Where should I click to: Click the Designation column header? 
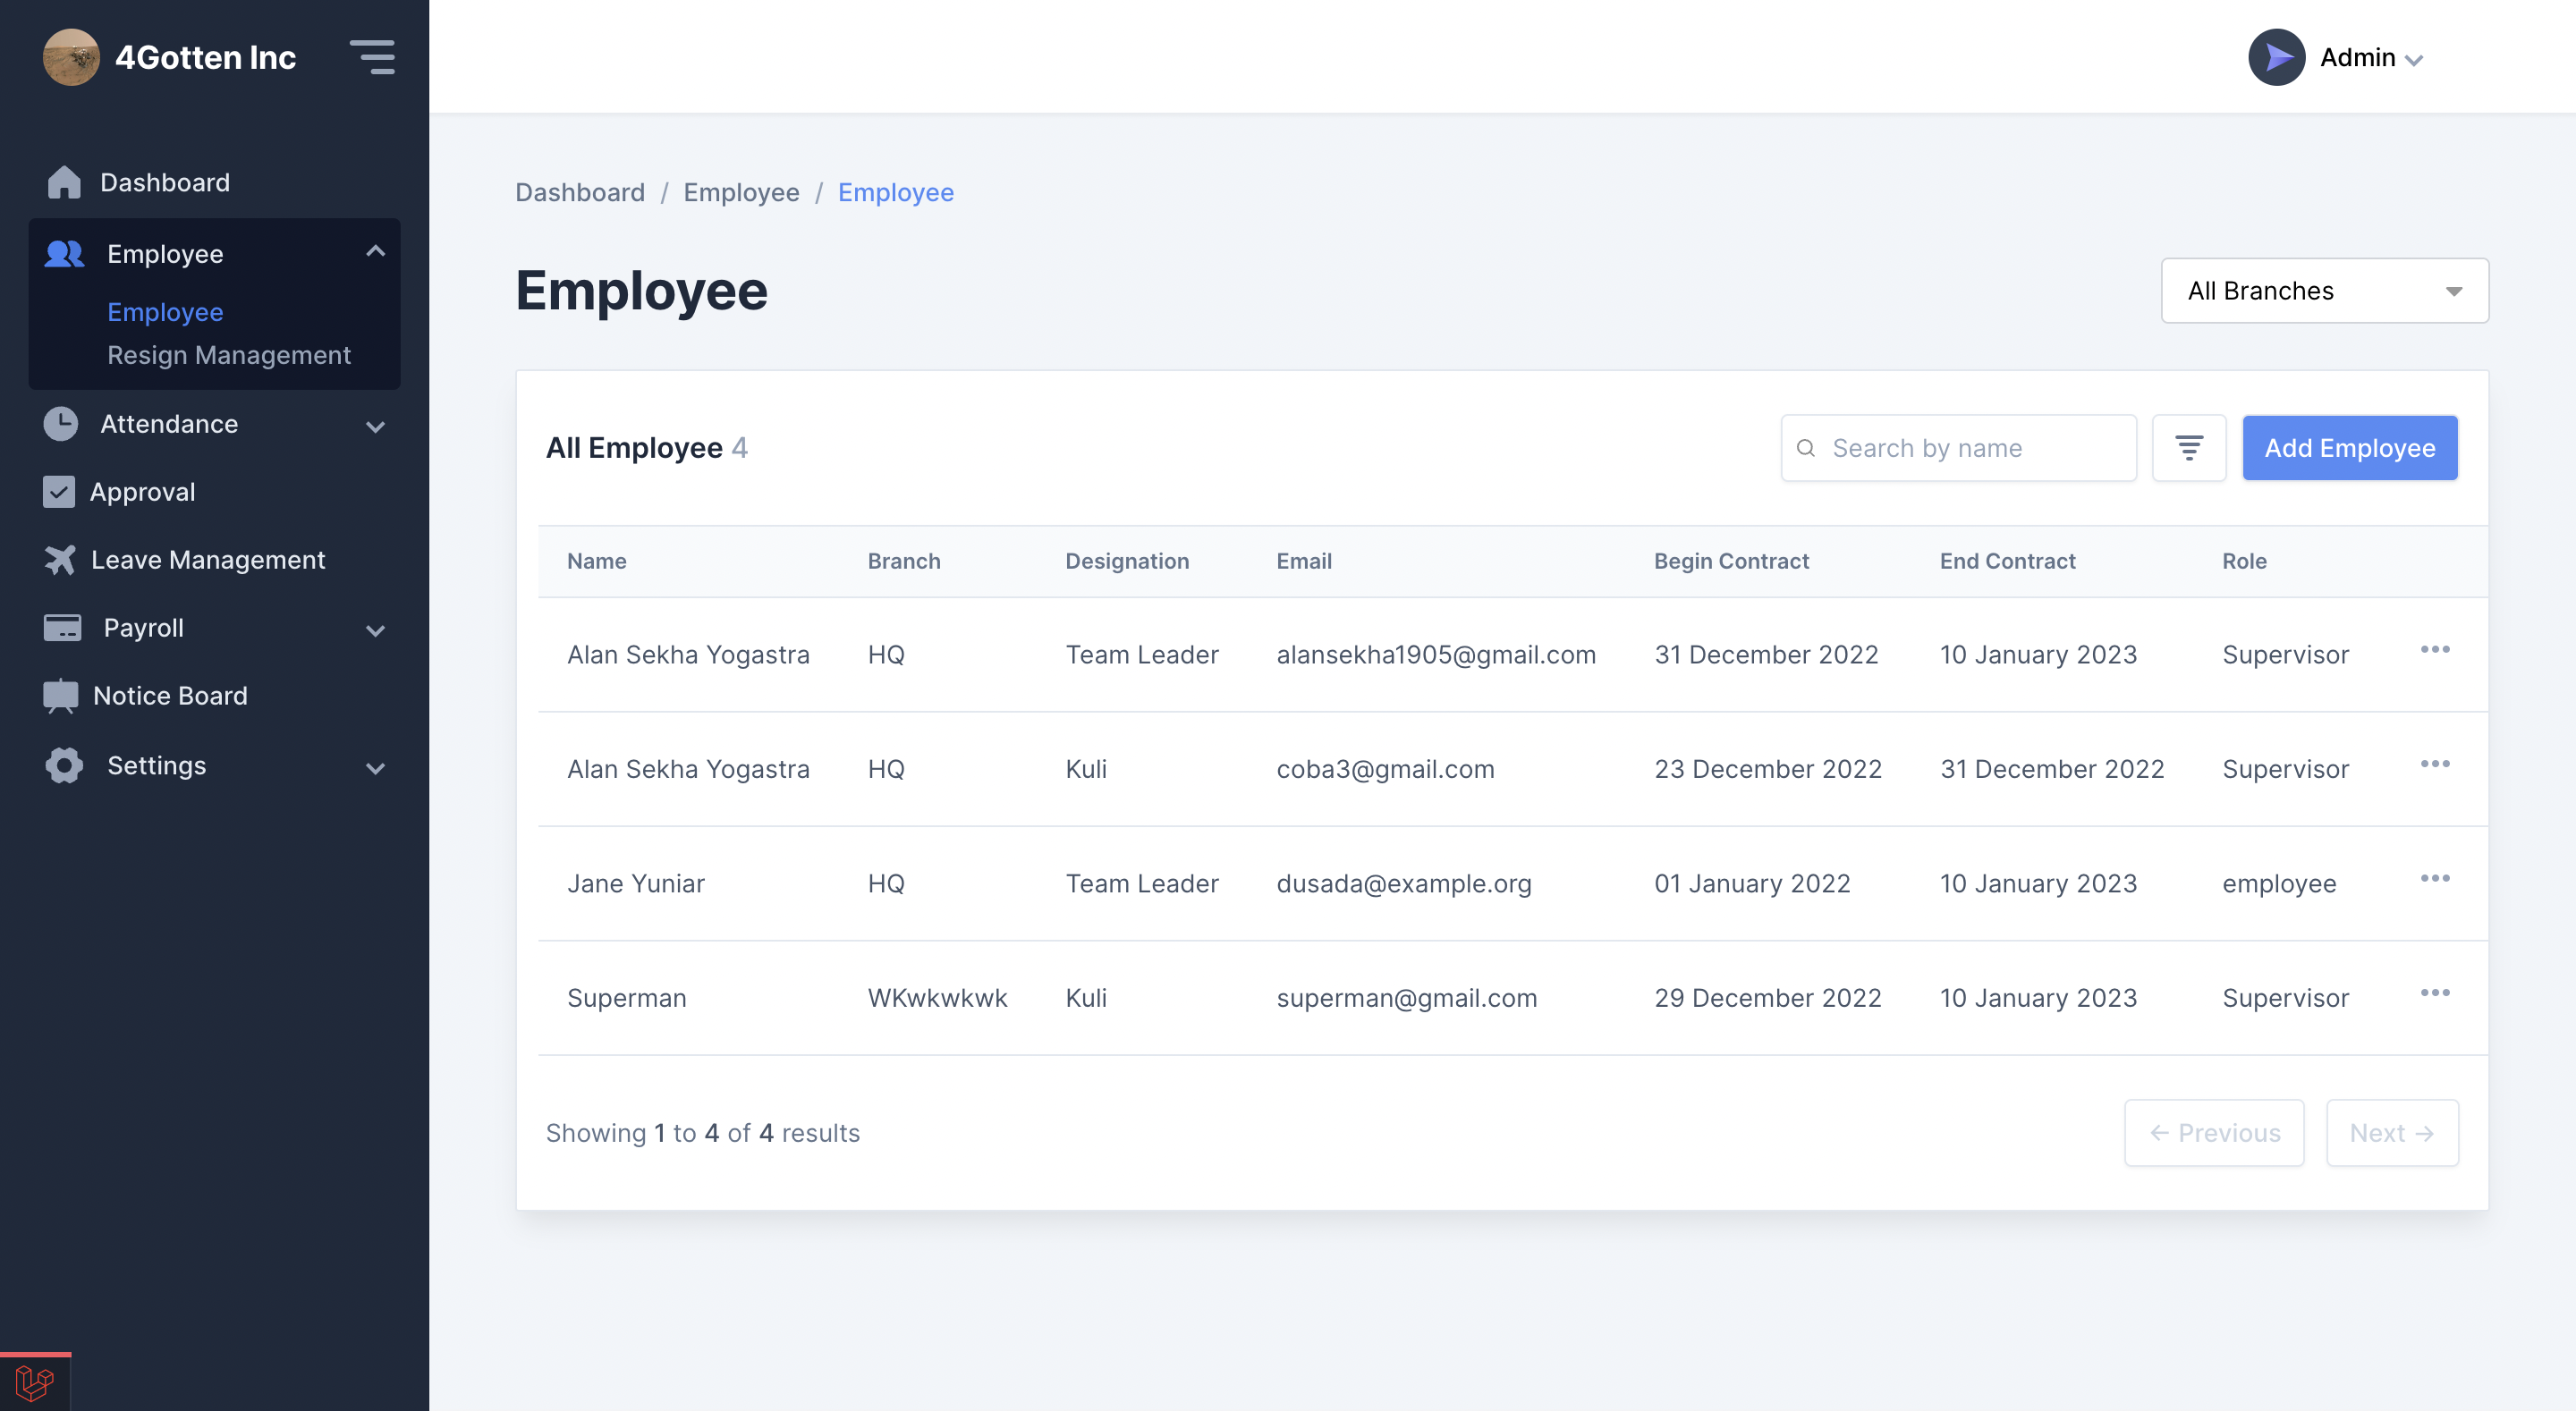tap(1127, 561)
